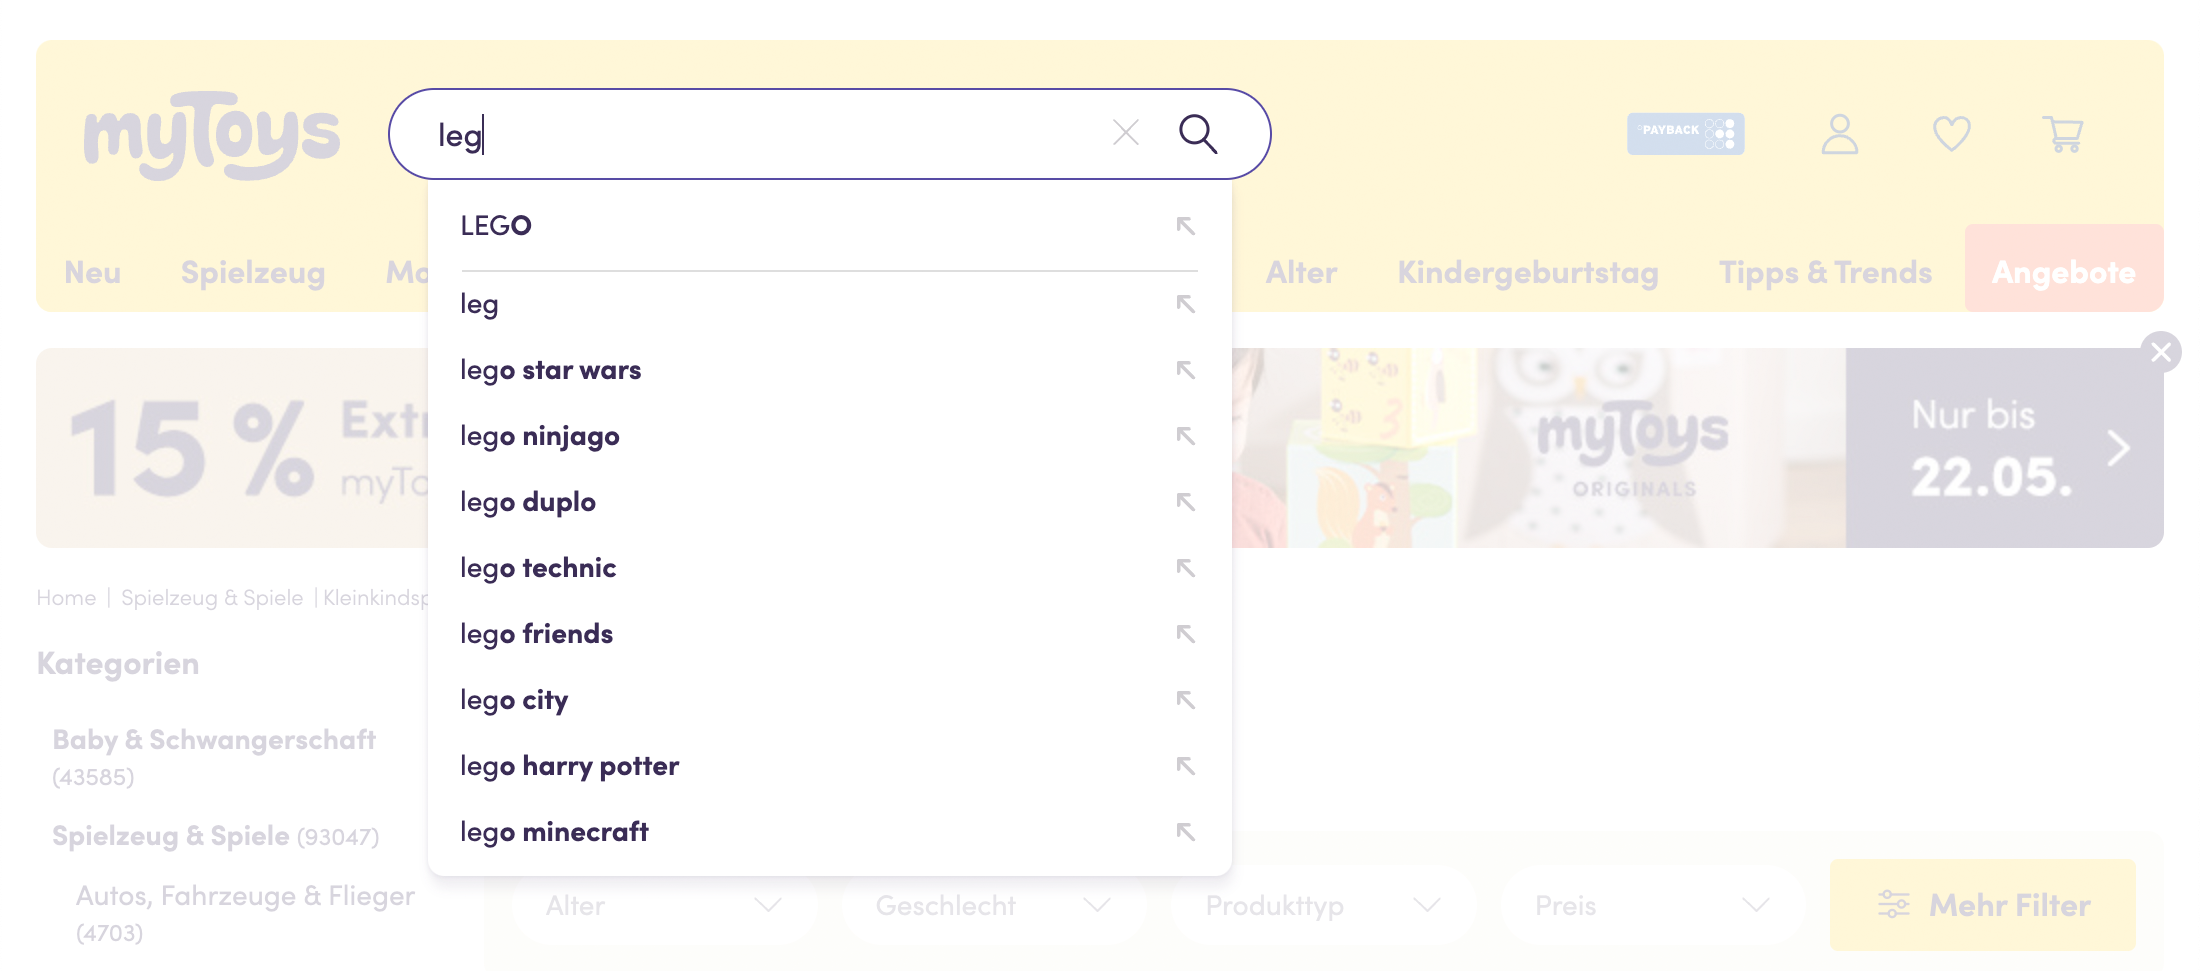Image resolution: width=2200 pixels, height=971 pixels.
Task: Advance the banner with the right chevron
Action: [2117, 448]
